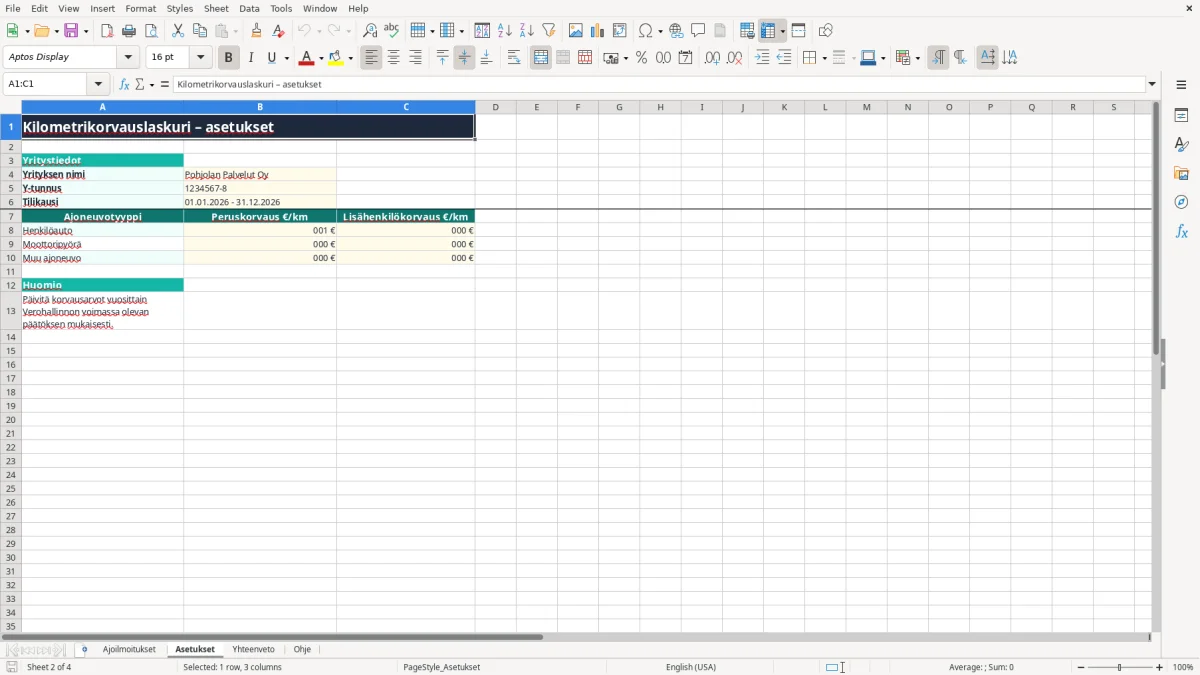Toggle center vertically alignment
The height and width of the screenshot is (675, 1200).
pyautogui.click(x=464, y=58)
